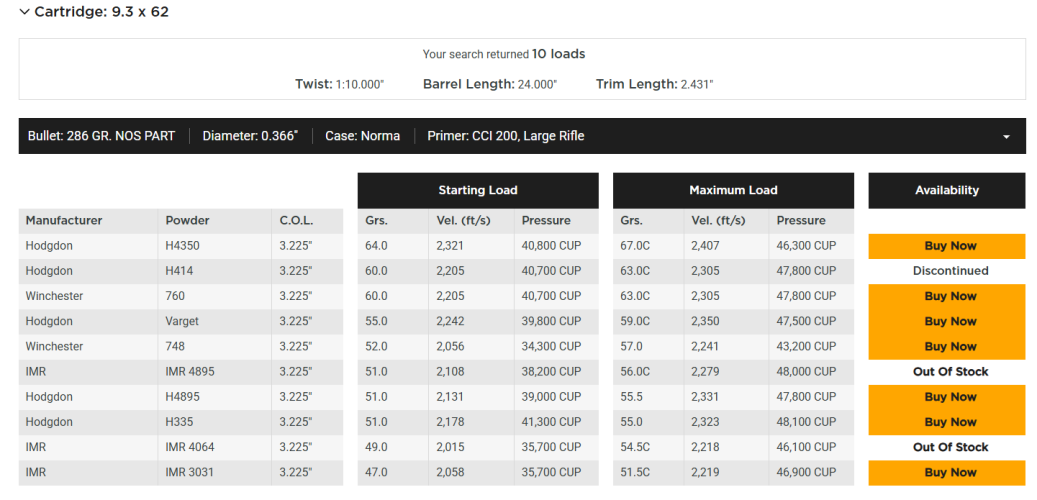Click Diameter: 0.366" label

(250, 137)
